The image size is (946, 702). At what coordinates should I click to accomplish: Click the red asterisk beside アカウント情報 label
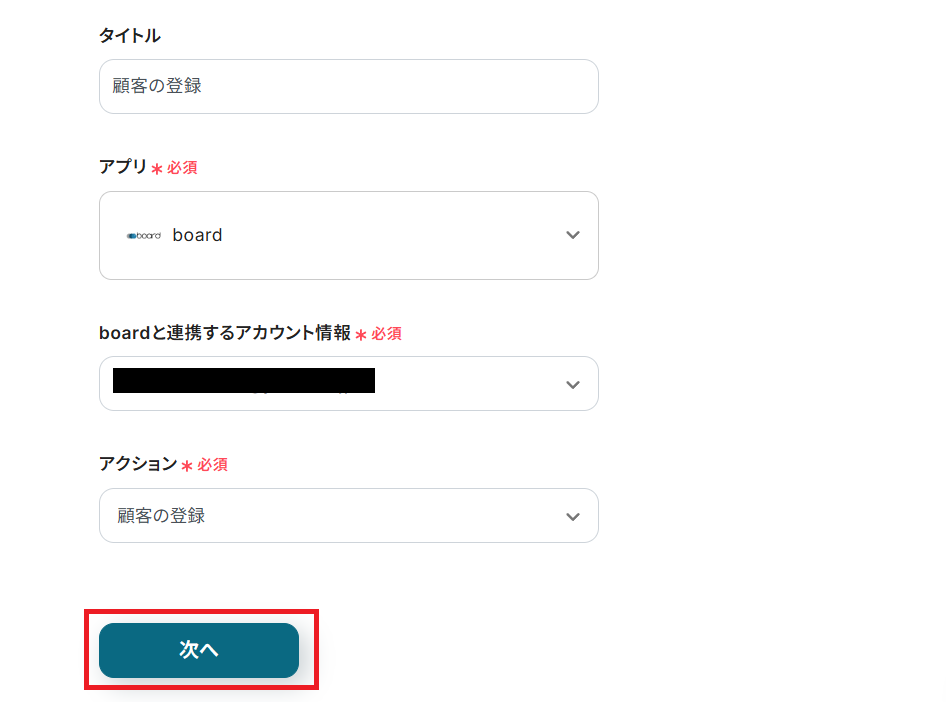tap(361, 335)
